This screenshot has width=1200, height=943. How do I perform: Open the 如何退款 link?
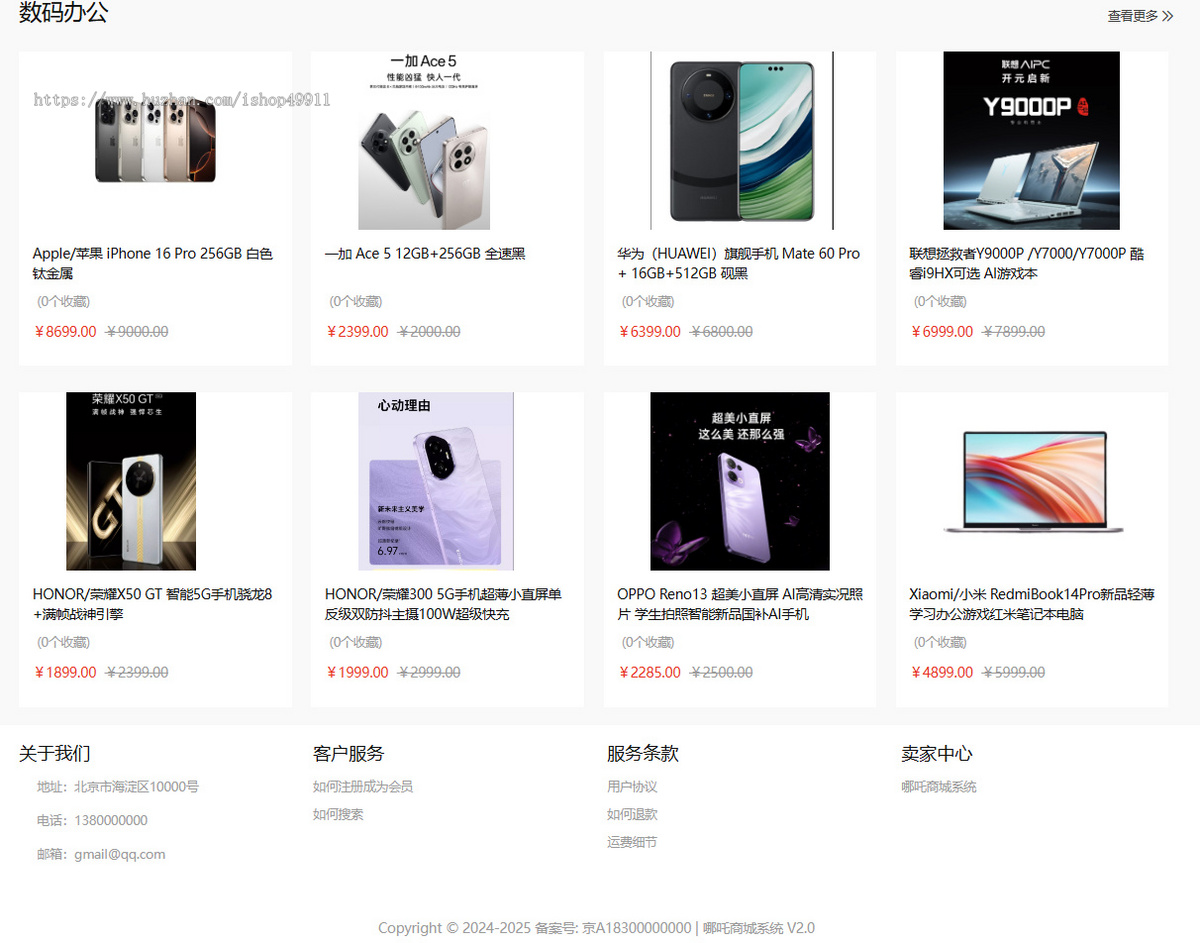click(x=632, y=815)
